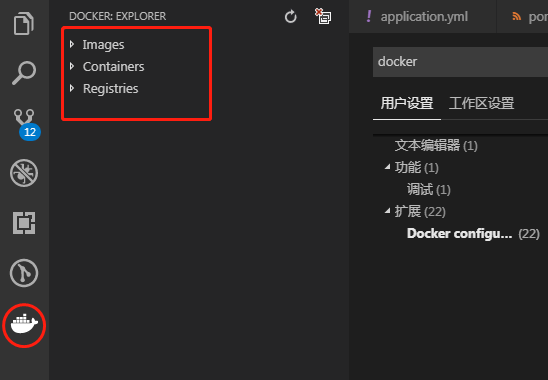Image resolution: width=548 pixels, height=380 pixels.
Task: Click the DOCKER: EXPLORER panel title
Action: 117,16
